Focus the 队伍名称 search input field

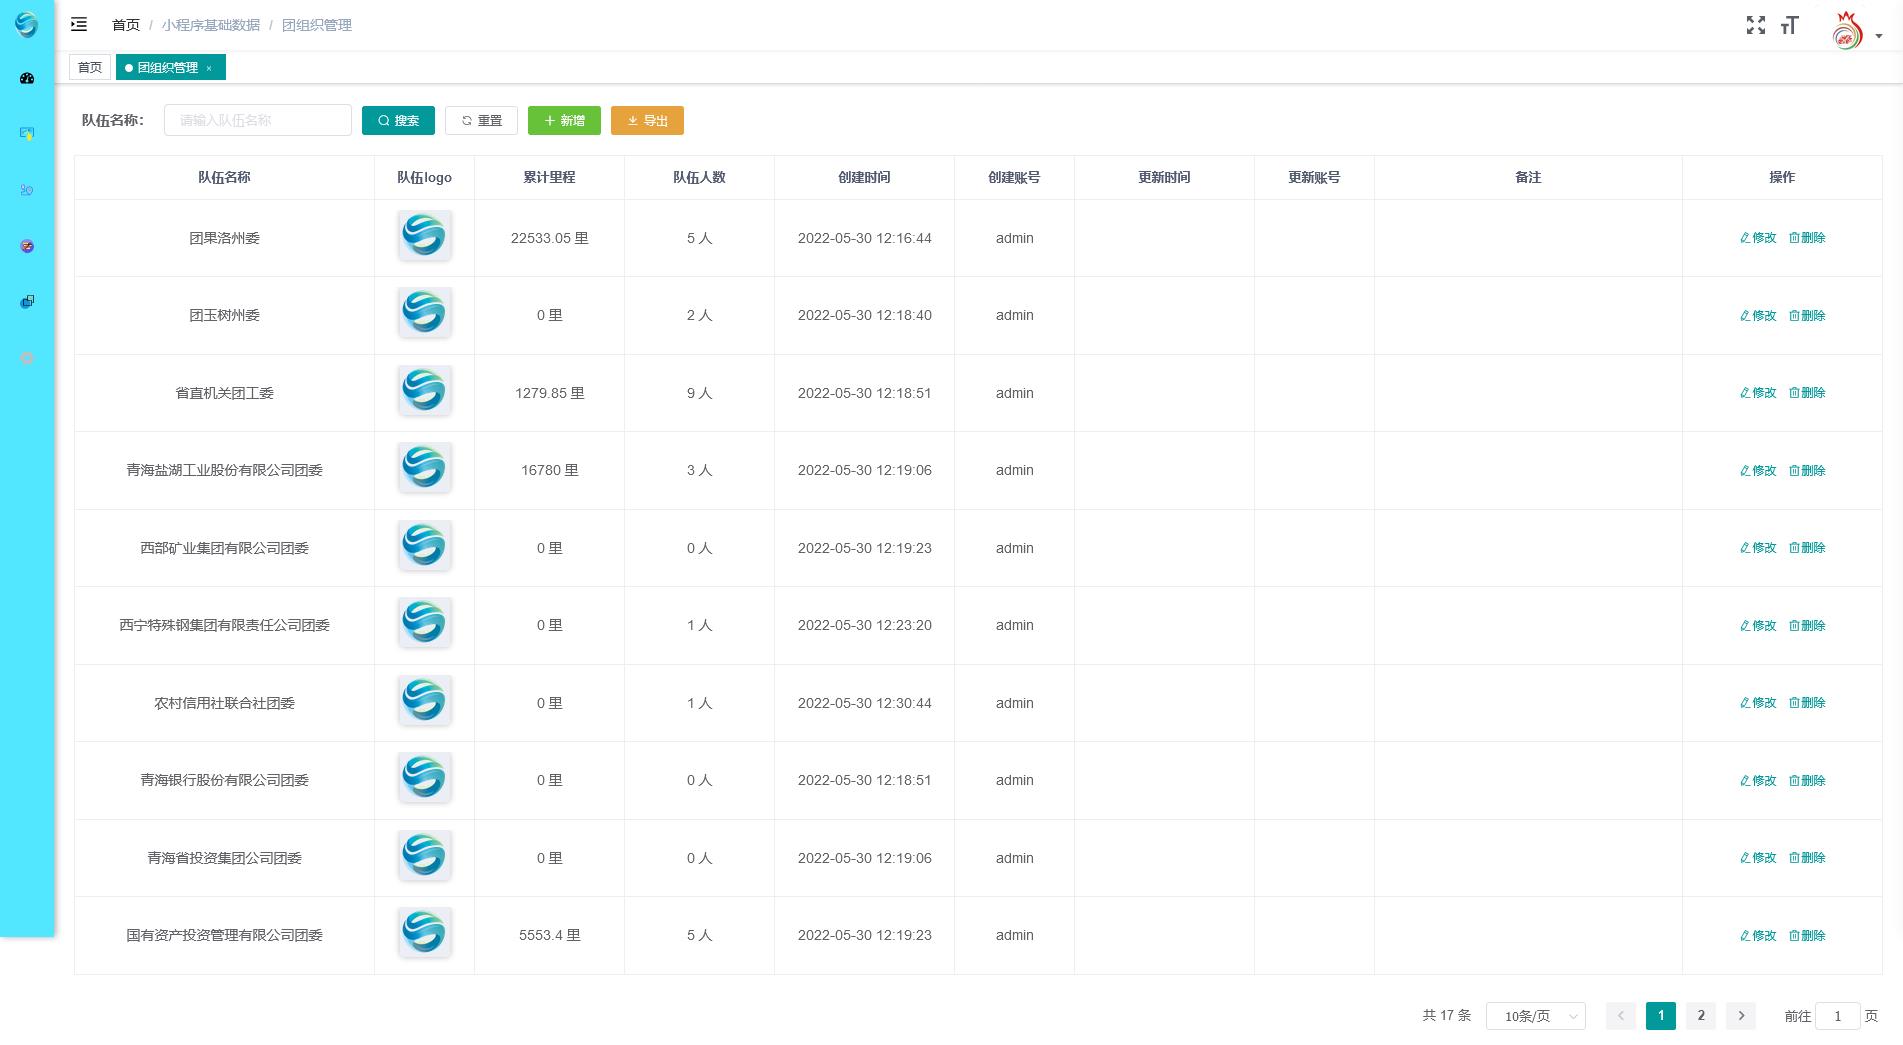point(257,120)
